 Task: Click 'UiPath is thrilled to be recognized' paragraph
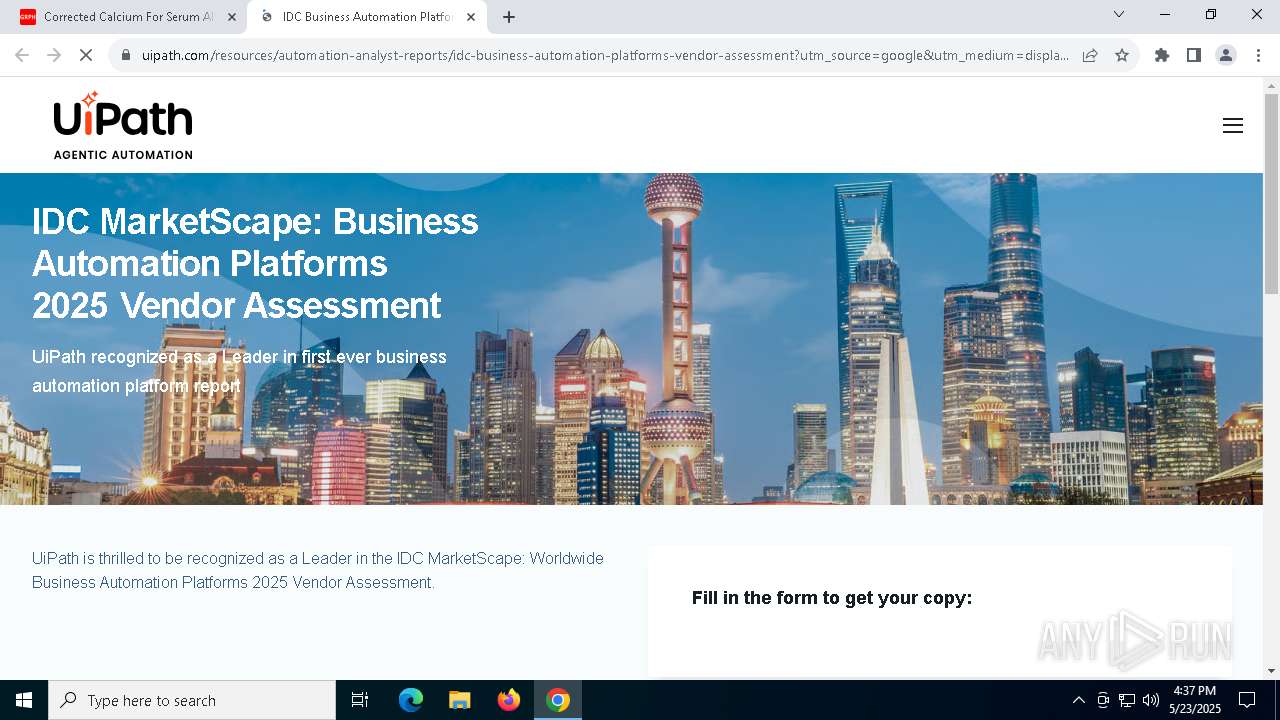coord(318,570)
